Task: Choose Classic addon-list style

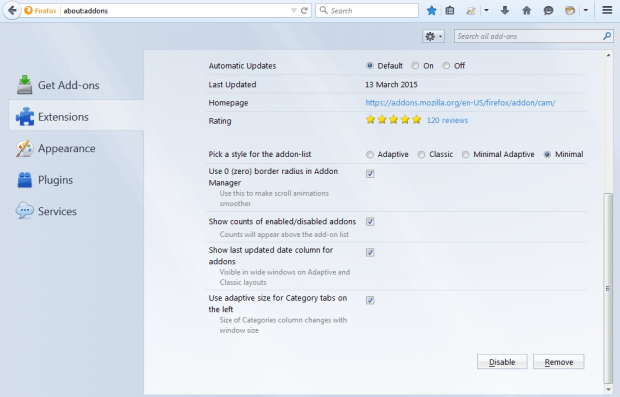Action: pos(422,155)
